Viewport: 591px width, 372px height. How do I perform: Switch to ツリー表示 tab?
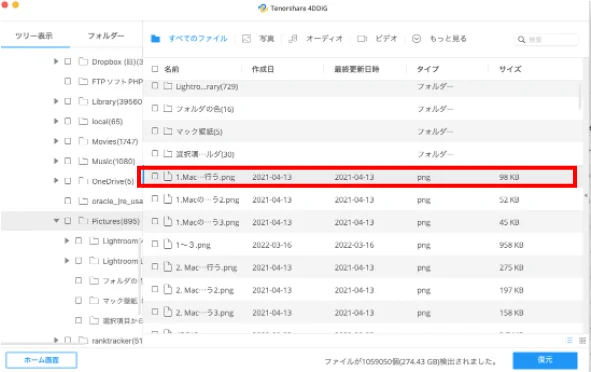pos(34,36)
